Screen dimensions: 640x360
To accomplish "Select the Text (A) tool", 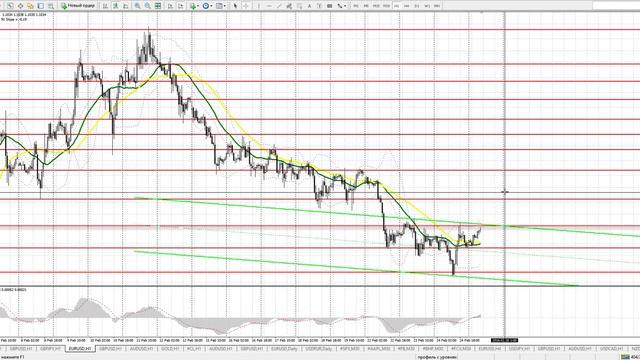I will (309, 6).
